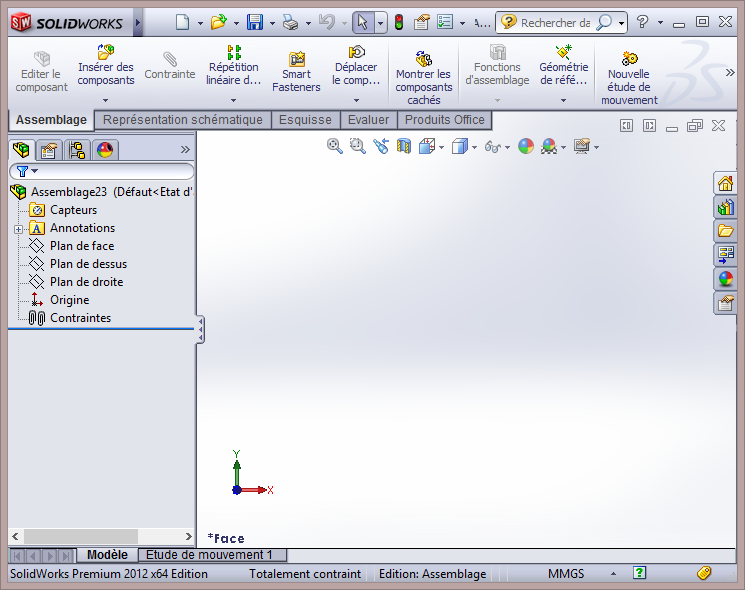Click the Zoom to fit icon
Screen dimensions: 745x590
335,146
